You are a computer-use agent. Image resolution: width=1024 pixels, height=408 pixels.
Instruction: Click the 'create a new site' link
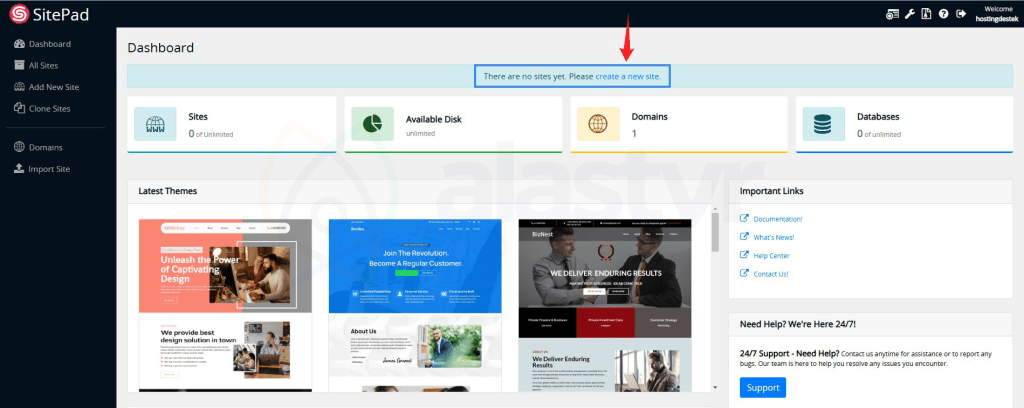point(627,76)
